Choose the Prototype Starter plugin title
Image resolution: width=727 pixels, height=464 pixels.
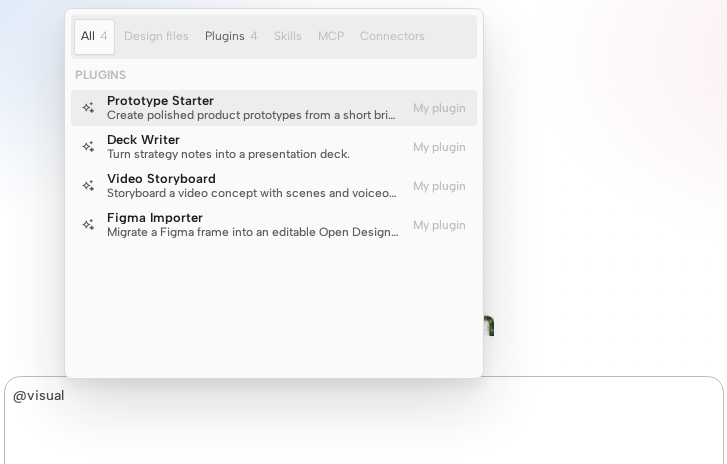[160, 101]
